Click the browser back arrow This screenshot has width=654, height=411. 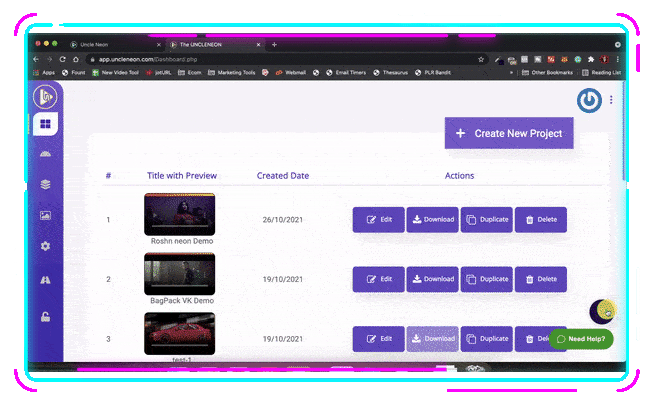[36, 59]
